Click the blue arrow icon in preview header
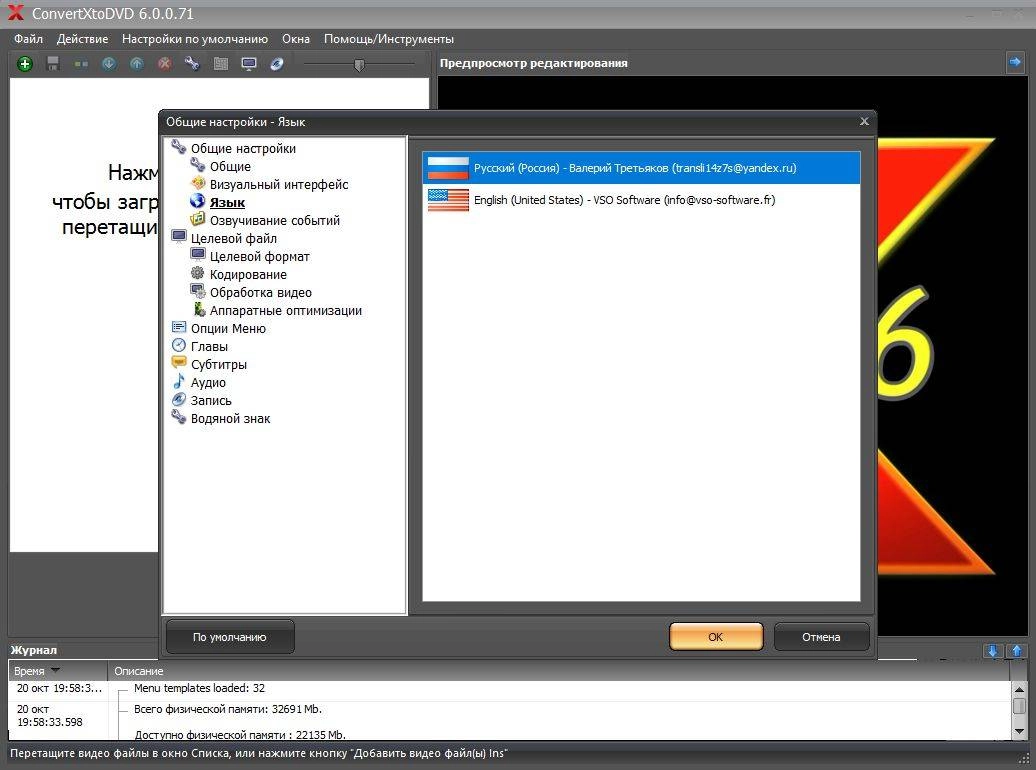The image size is (1036, 770). click(x=1015, y=62)
